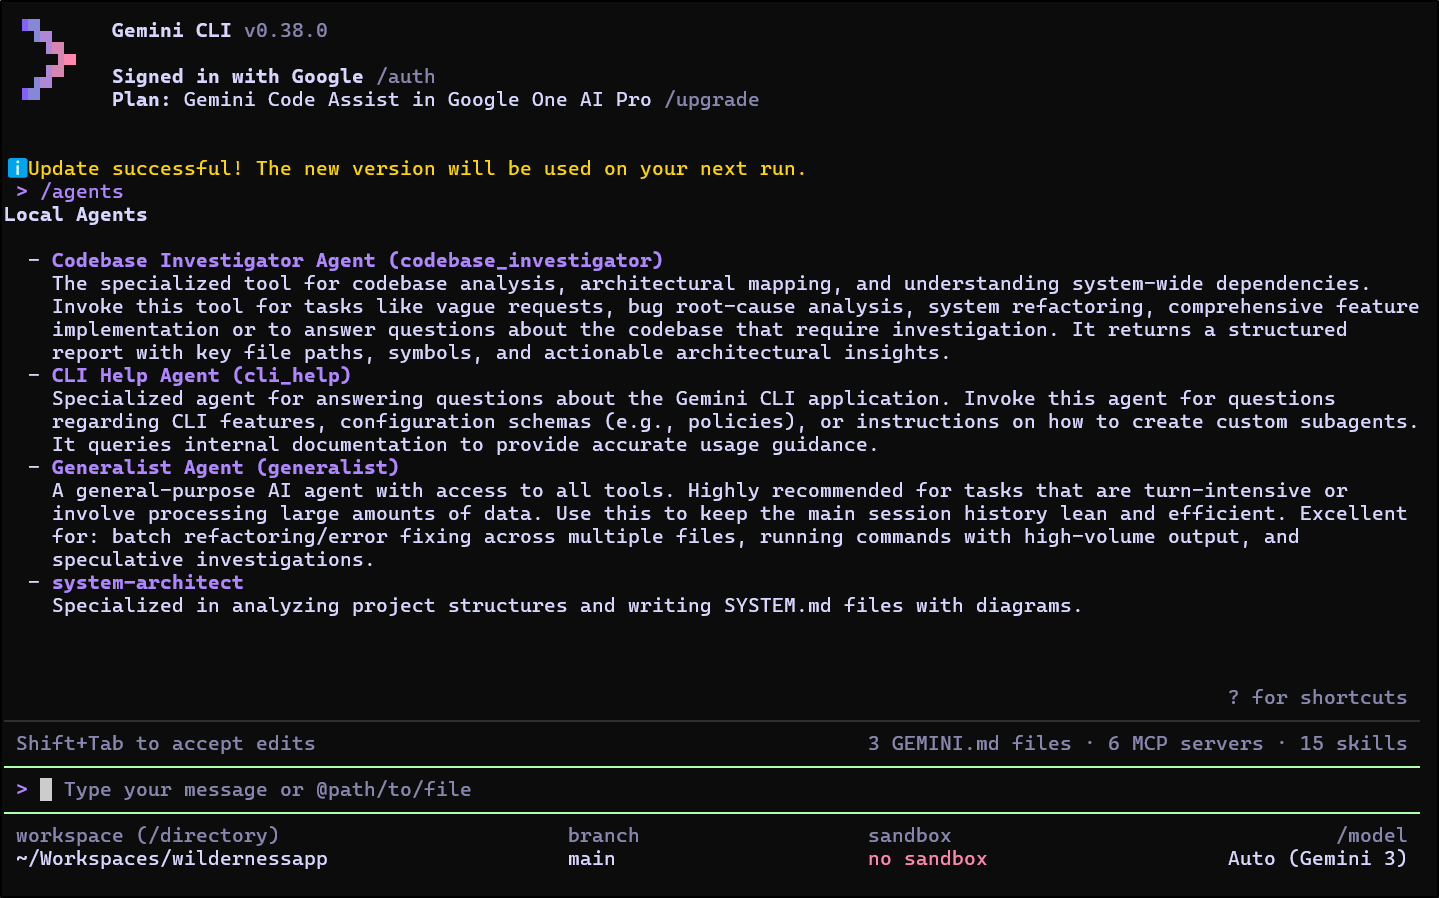This screenshot has width=1439, height=898.
Task: Click the Gemini CLI pixel logo
Action: click(x=48, y=60)
